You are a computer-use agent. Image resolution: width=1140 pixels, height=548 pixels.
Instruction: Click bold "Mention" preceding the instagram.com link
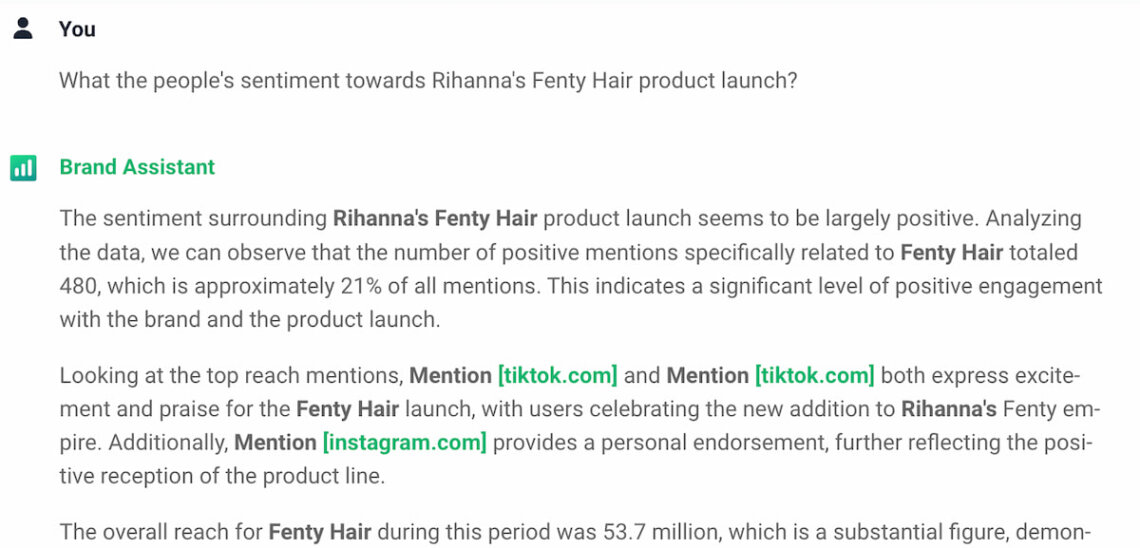click(x=275, y=442)
